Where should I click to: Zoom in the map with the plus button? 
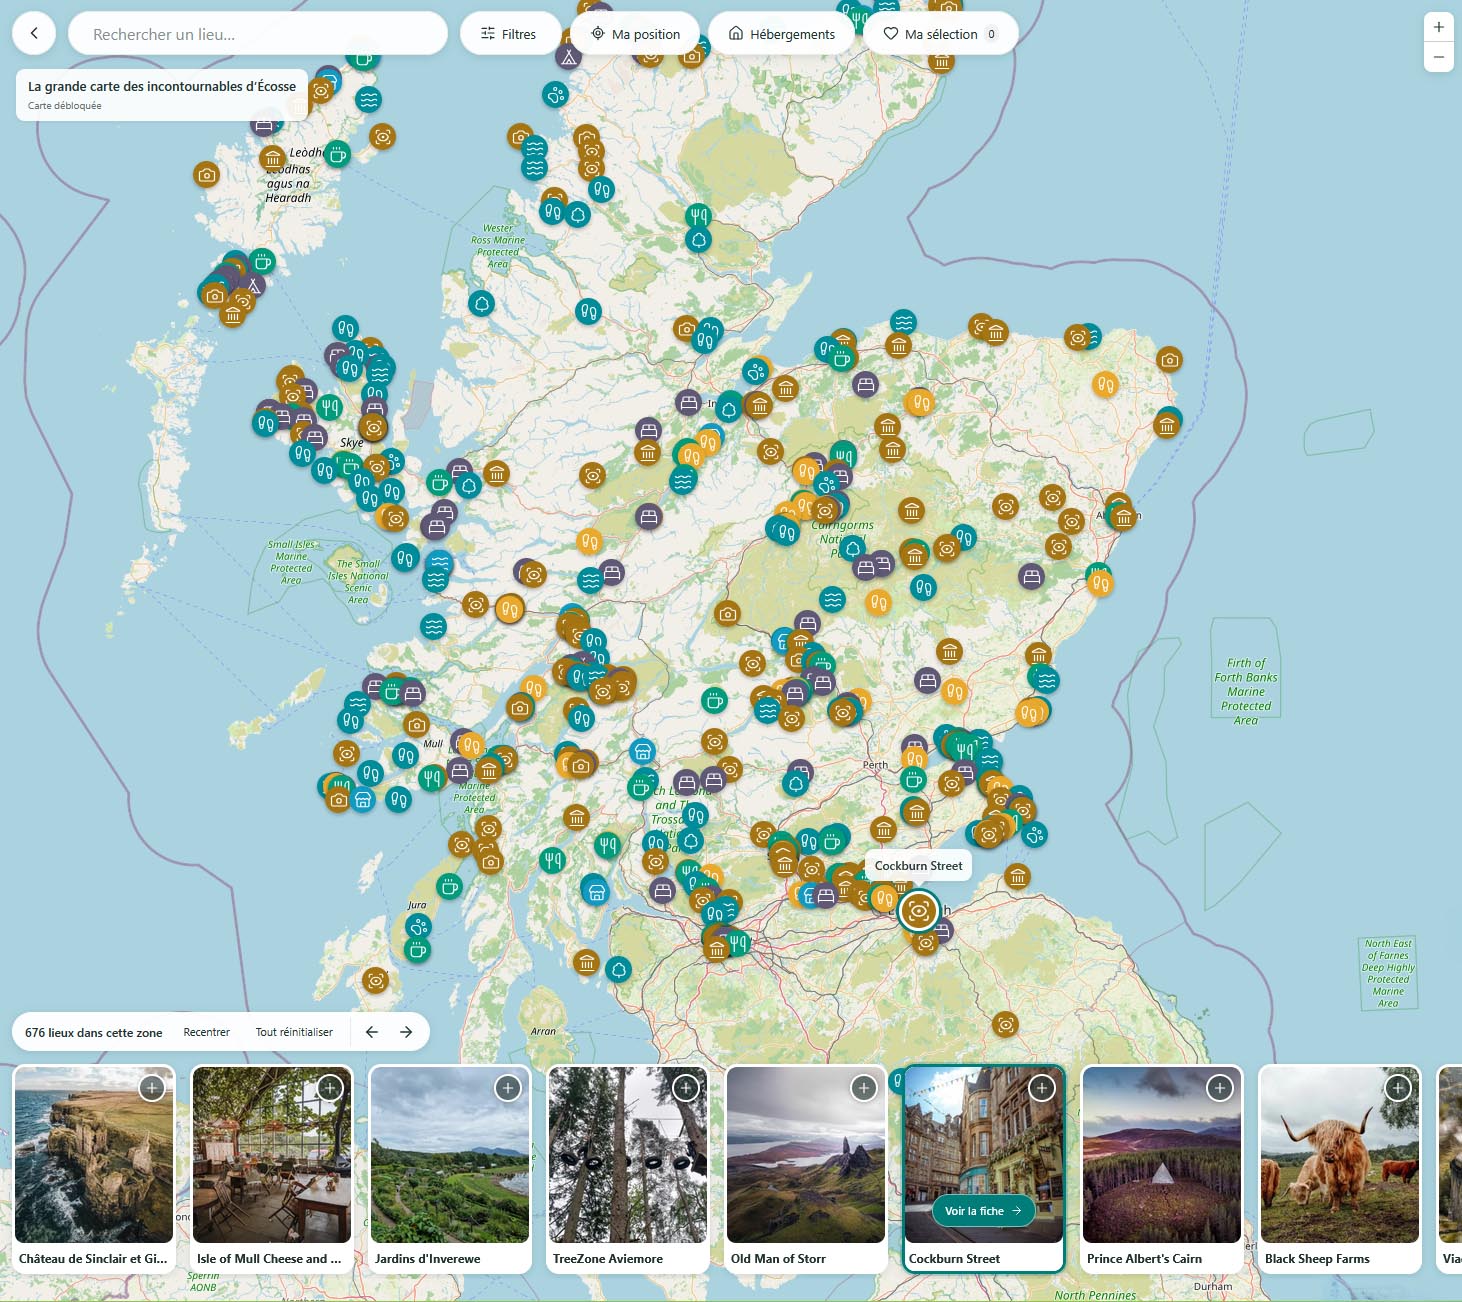point(1438,27)
